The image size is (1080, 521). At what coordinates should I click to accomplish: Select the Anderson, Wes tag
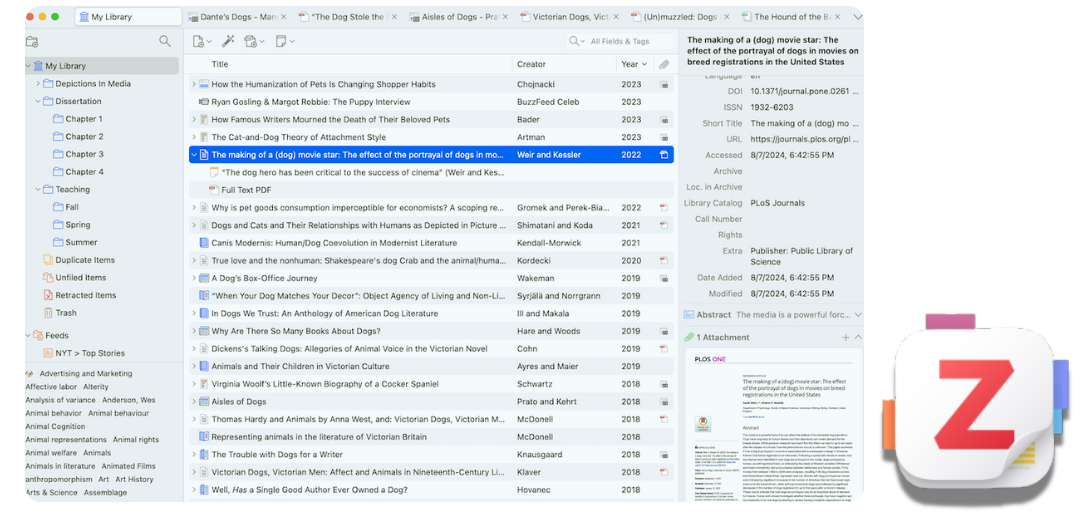coord(129,400)
